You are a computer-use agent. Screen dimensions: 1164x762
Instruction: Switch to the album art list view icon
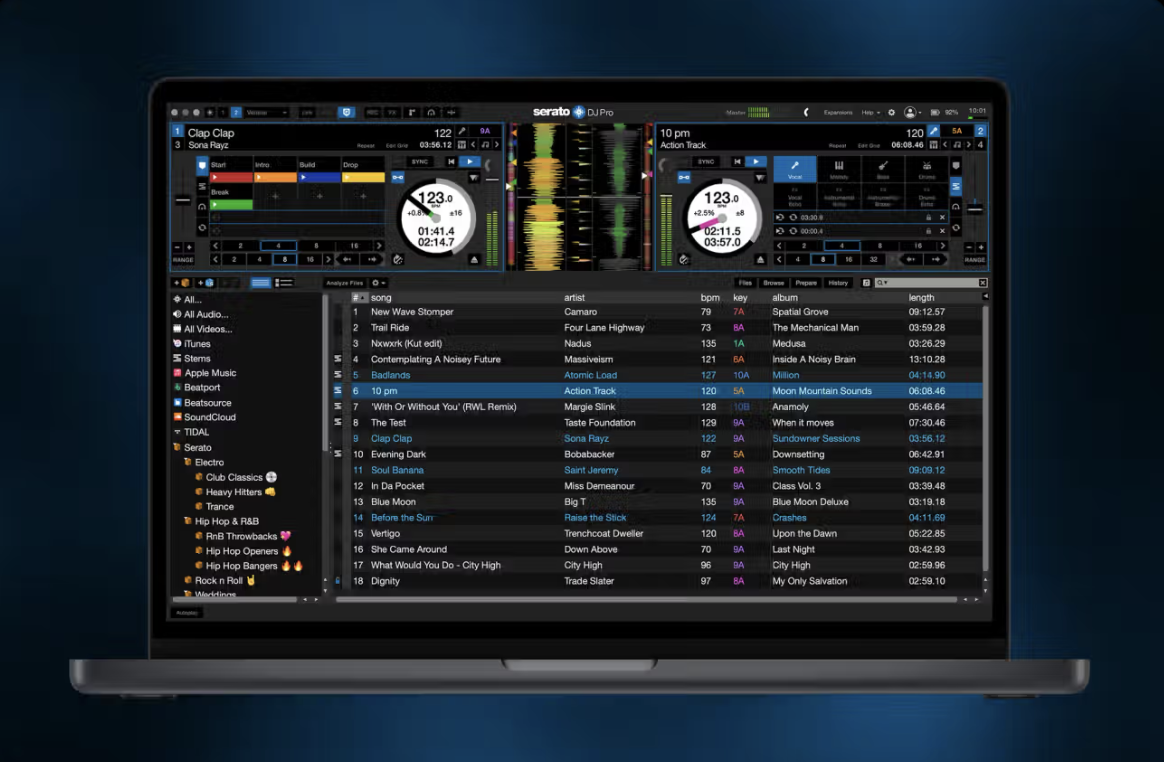pos(284,283)
